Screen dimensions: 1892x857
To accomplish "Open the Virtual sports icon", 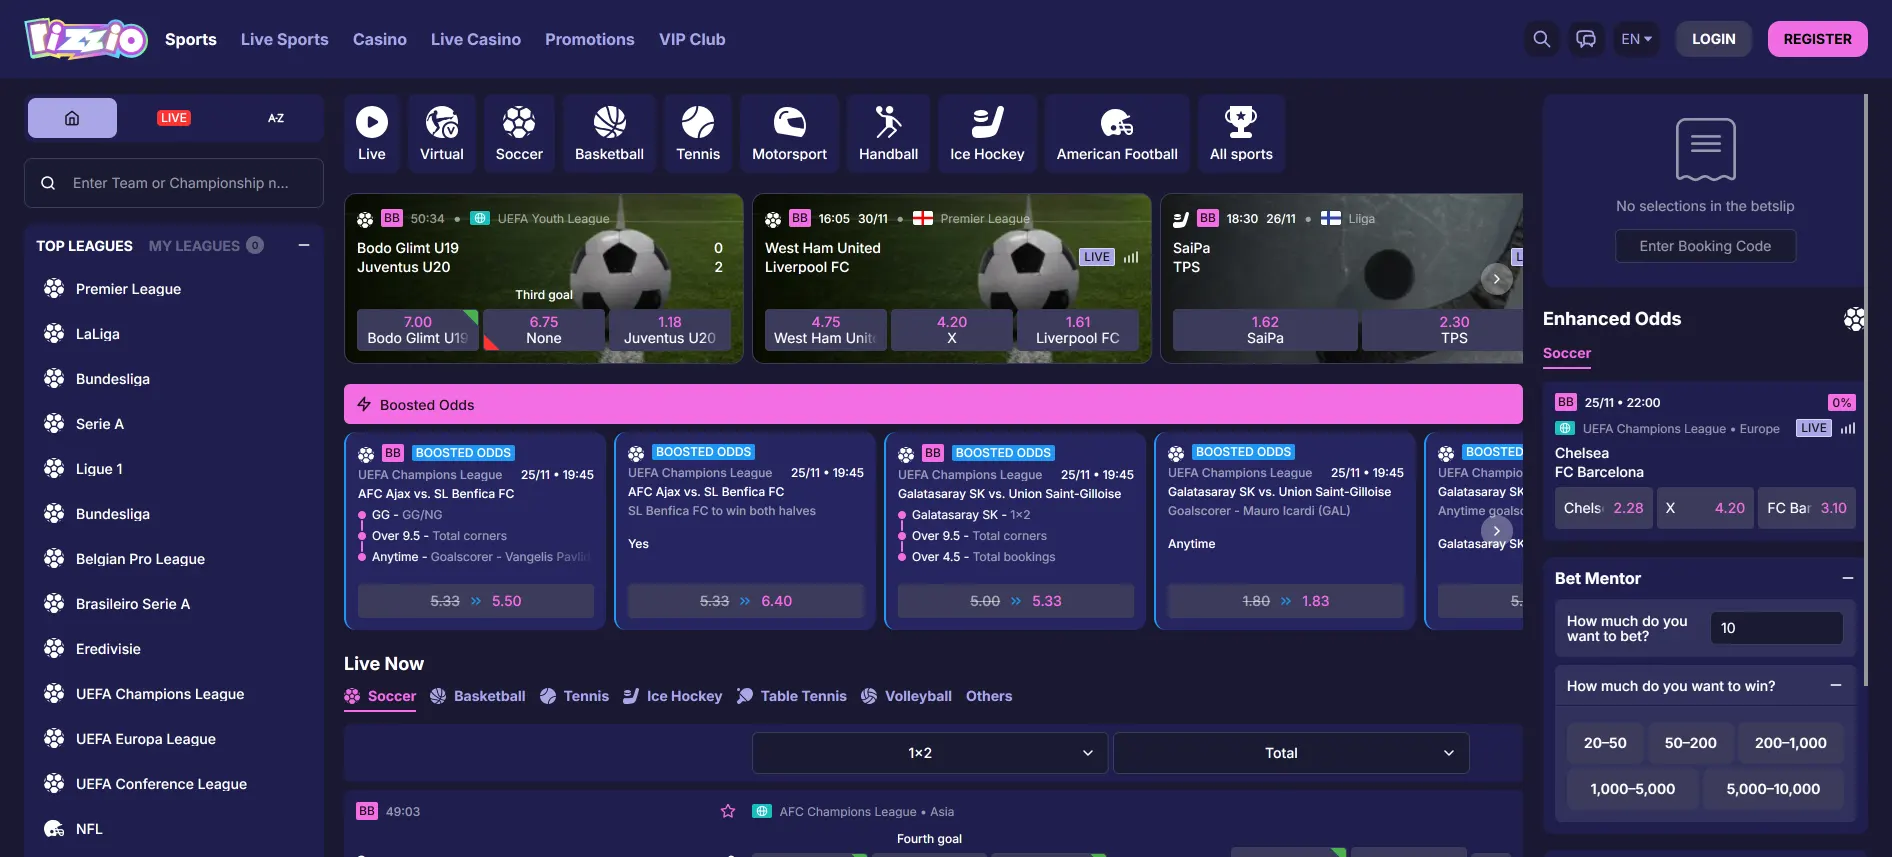I will coord(441,134).
